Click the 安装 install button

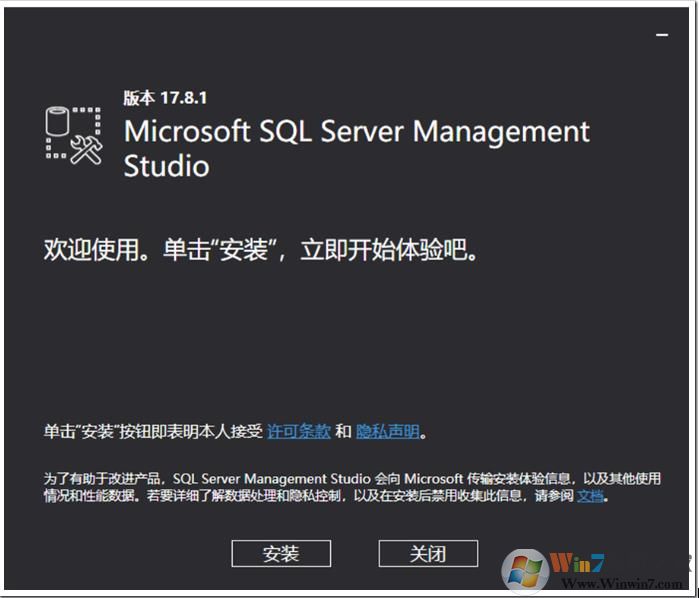pos(281,553)
